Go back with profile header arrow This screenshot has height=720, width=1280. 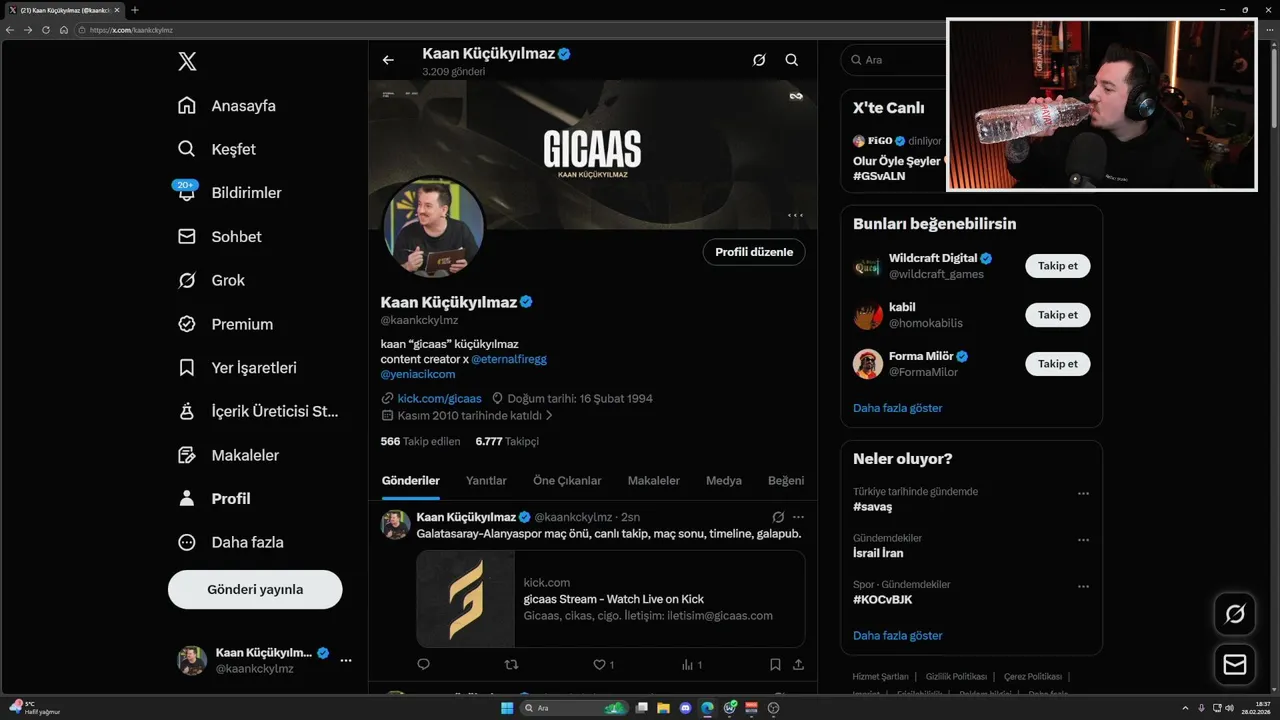(388, 60)
